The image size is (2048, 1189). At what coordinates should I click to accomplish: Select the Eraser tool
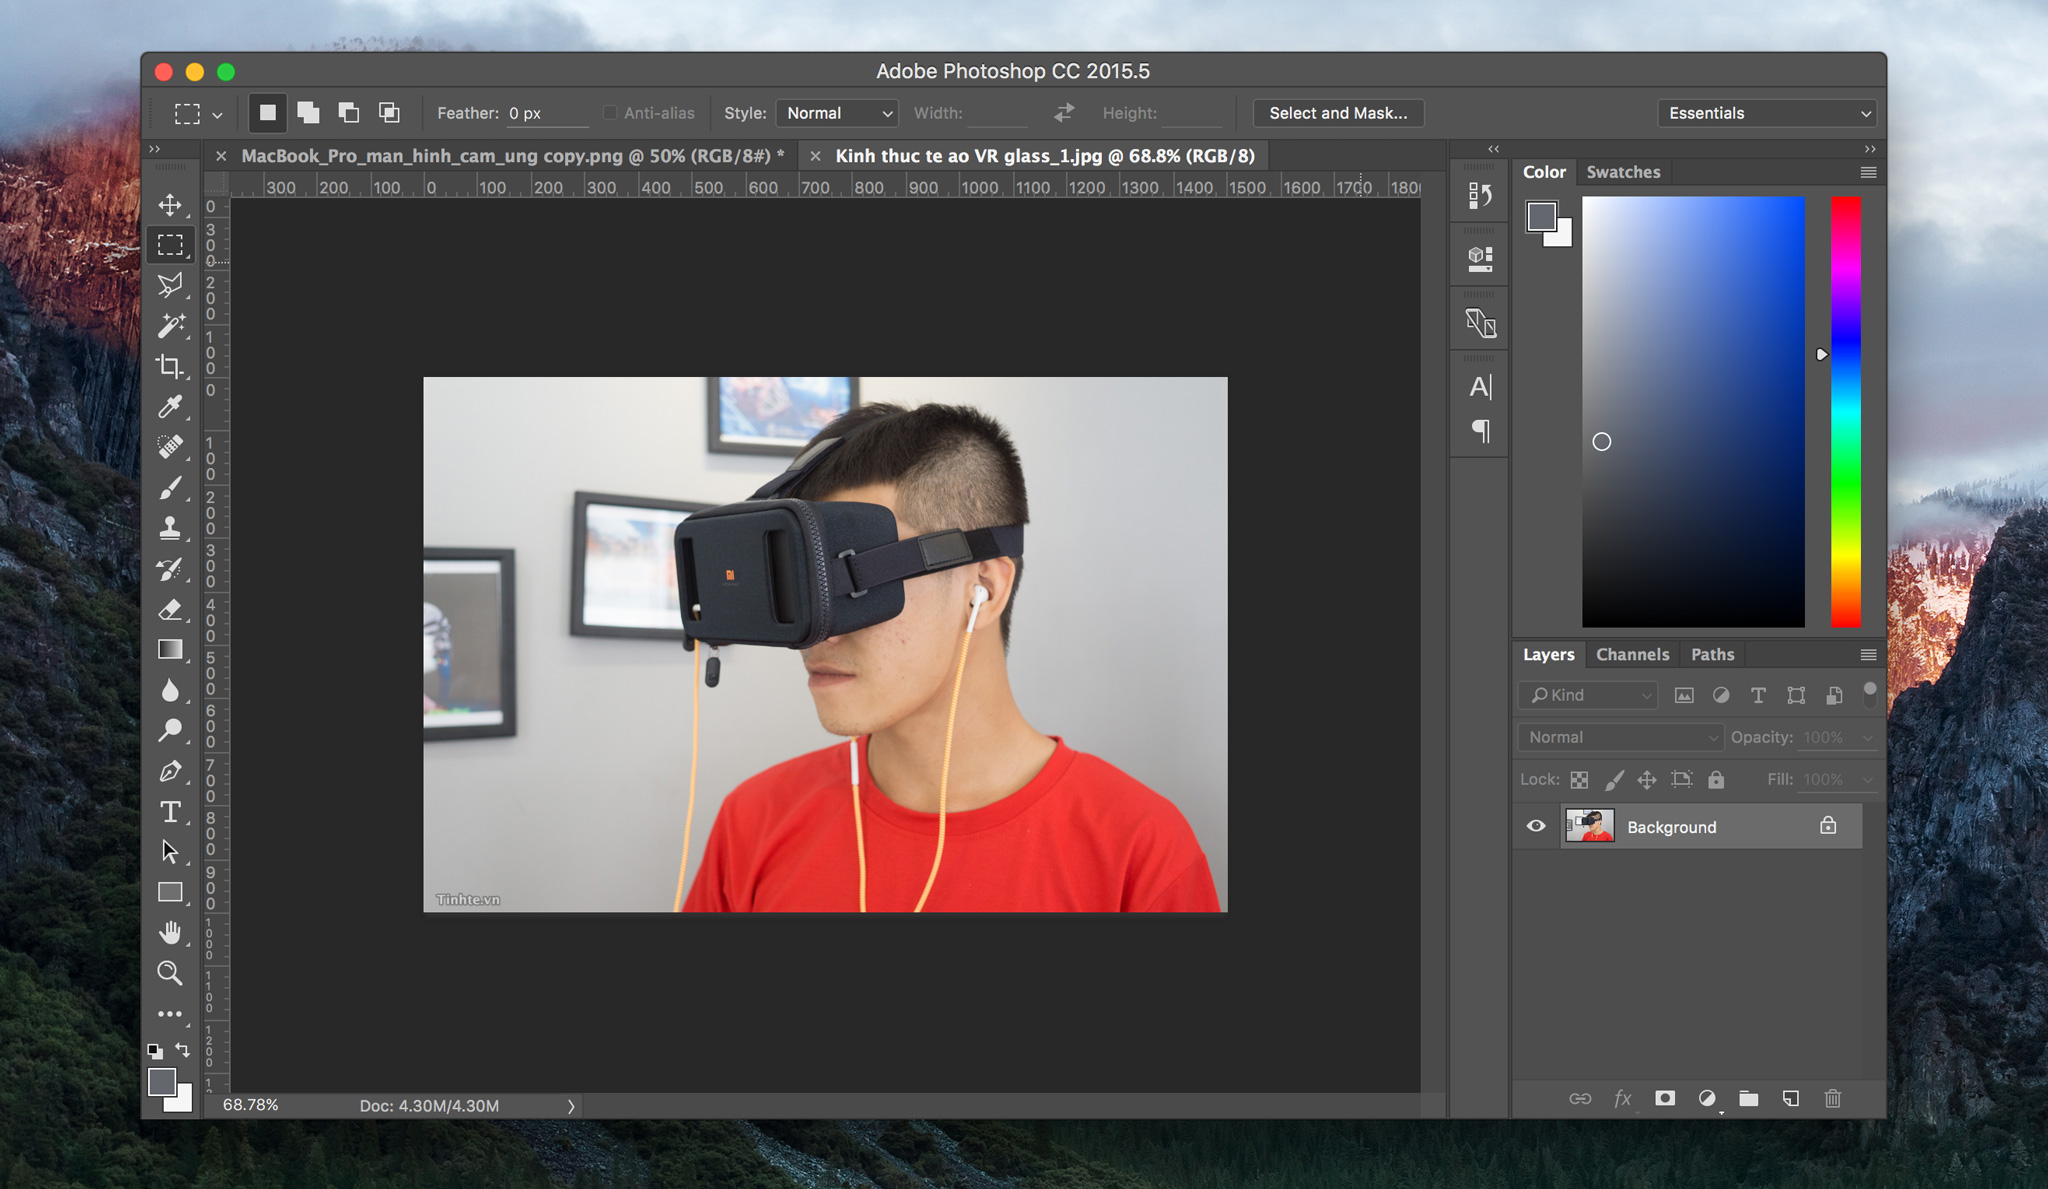pos(170,609)
